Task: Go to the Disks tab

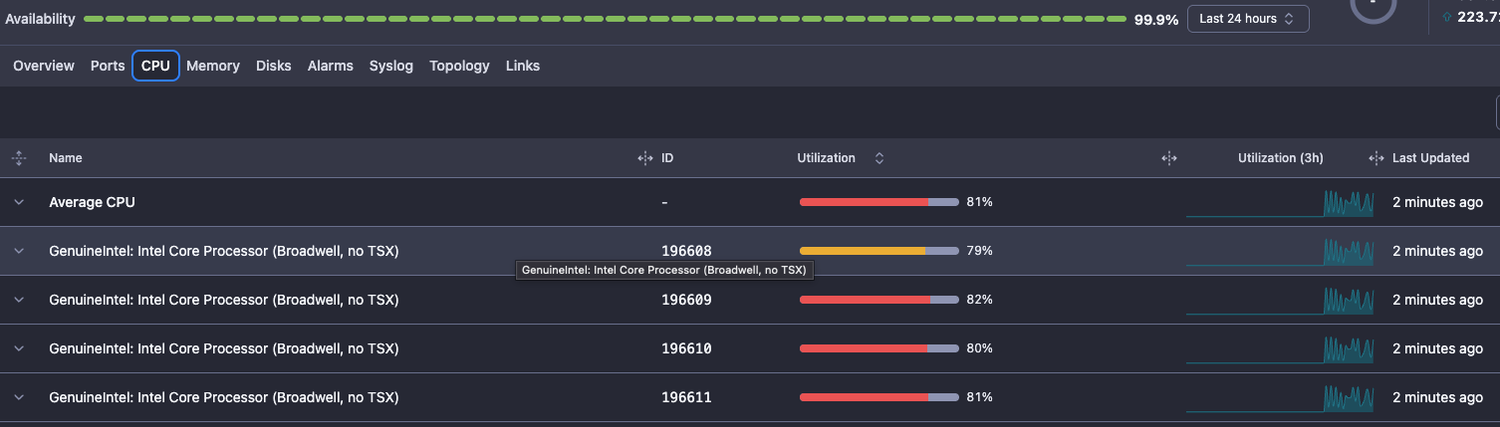Action: (273, 66)
